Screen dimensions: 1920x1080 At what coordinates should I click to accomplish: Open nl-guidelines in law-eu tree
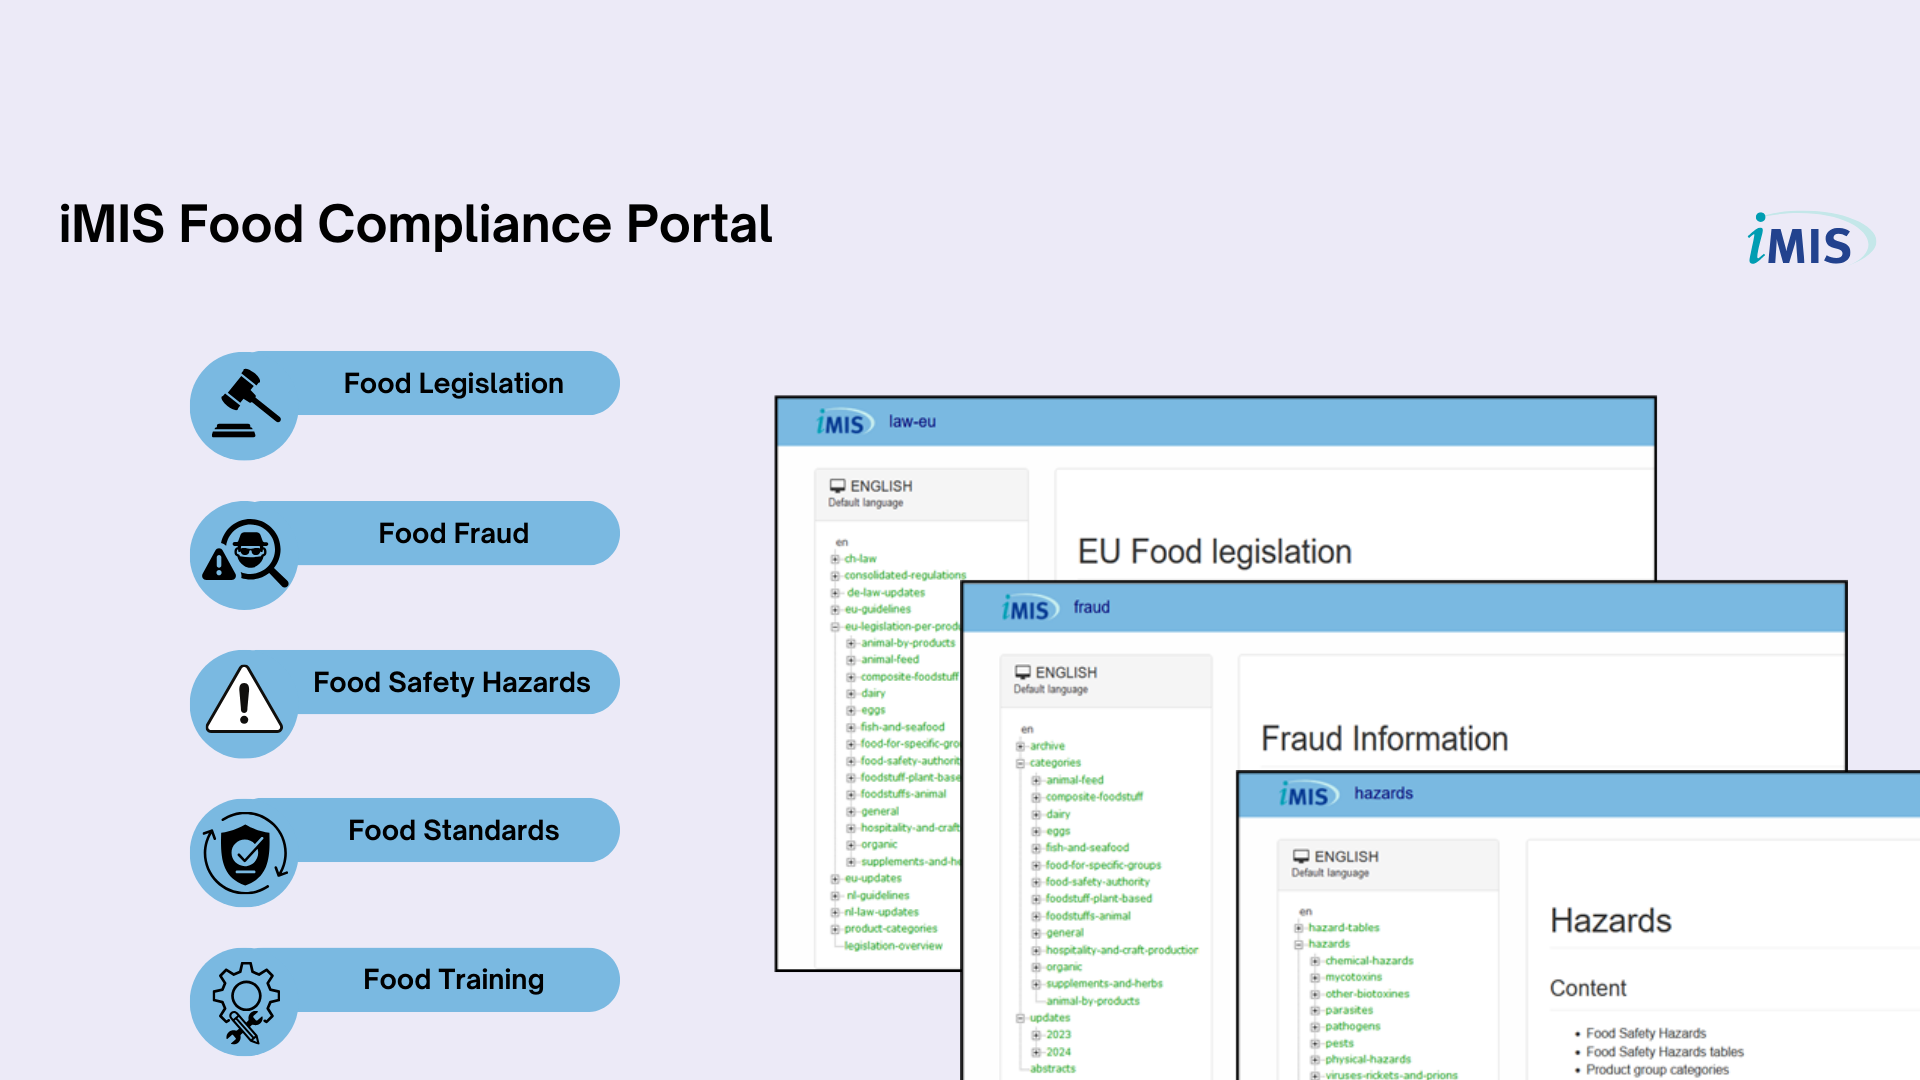pos(877,896)
